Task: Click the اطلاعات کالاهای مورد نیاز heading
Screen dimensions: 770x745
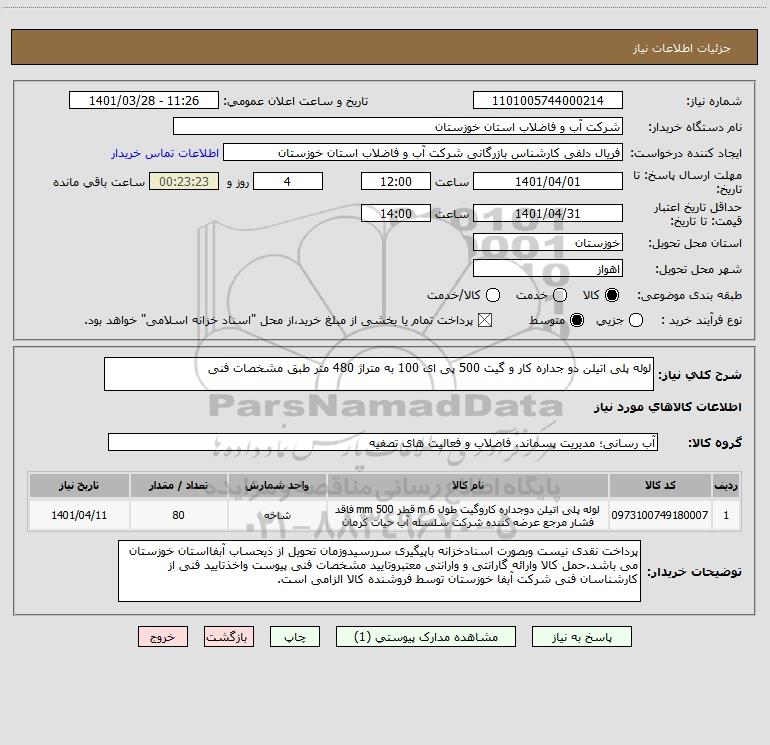Action: click(668, 407)
